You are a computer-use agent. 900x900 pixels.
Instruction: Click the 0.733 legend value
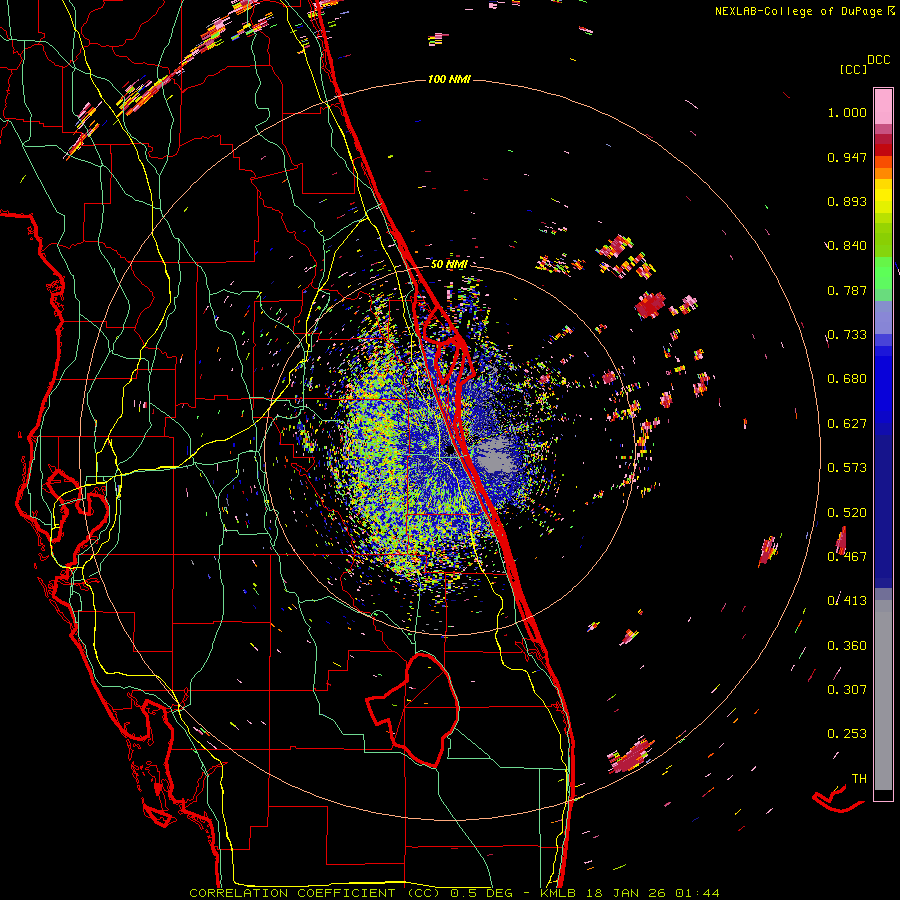(847, 335)
